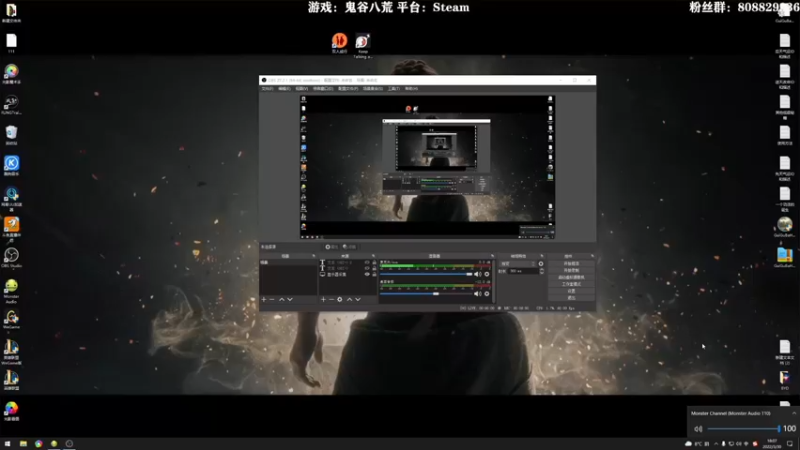Pop out the Audio Mixer dock header icon
Viewport: 800px width, 450px height.
492,256
